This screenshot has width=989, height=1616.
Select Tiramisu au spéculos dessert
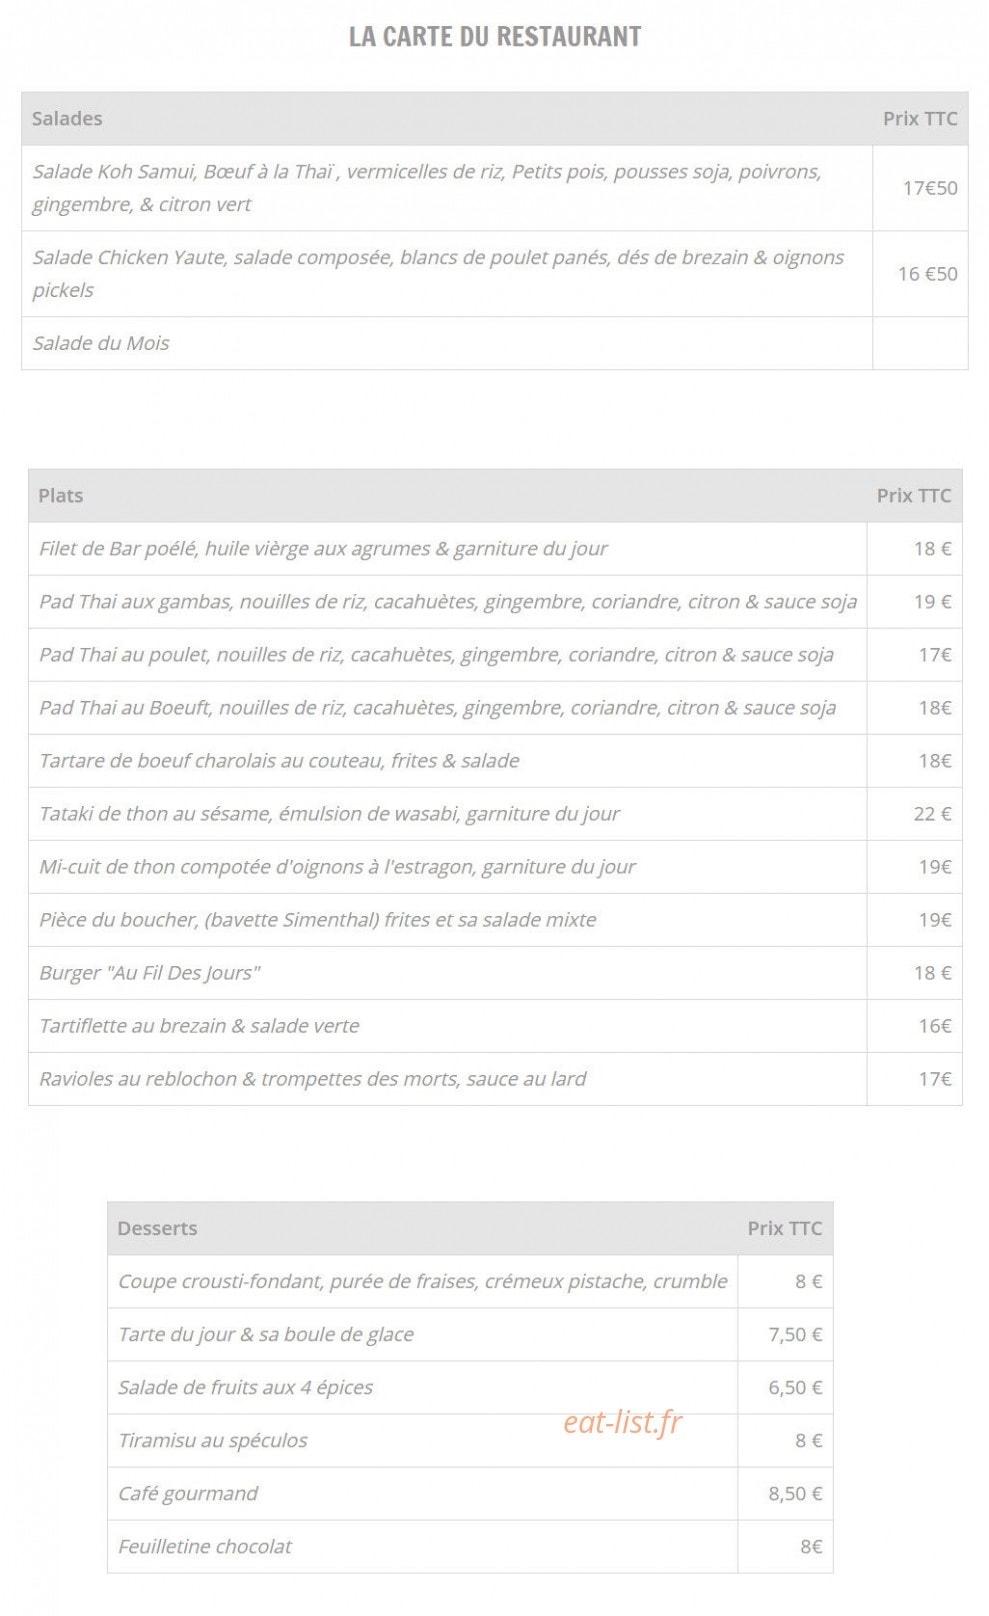[213, 1441]
